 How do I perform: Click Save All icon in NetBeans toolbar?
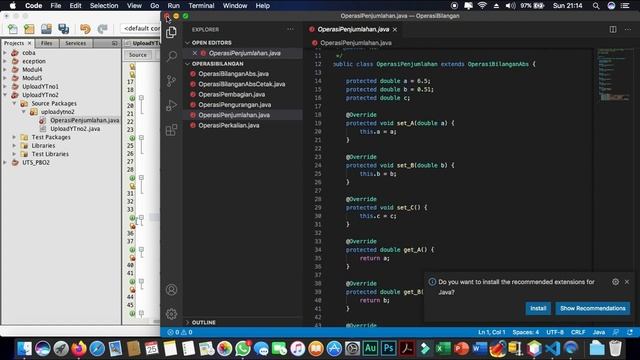63,29
